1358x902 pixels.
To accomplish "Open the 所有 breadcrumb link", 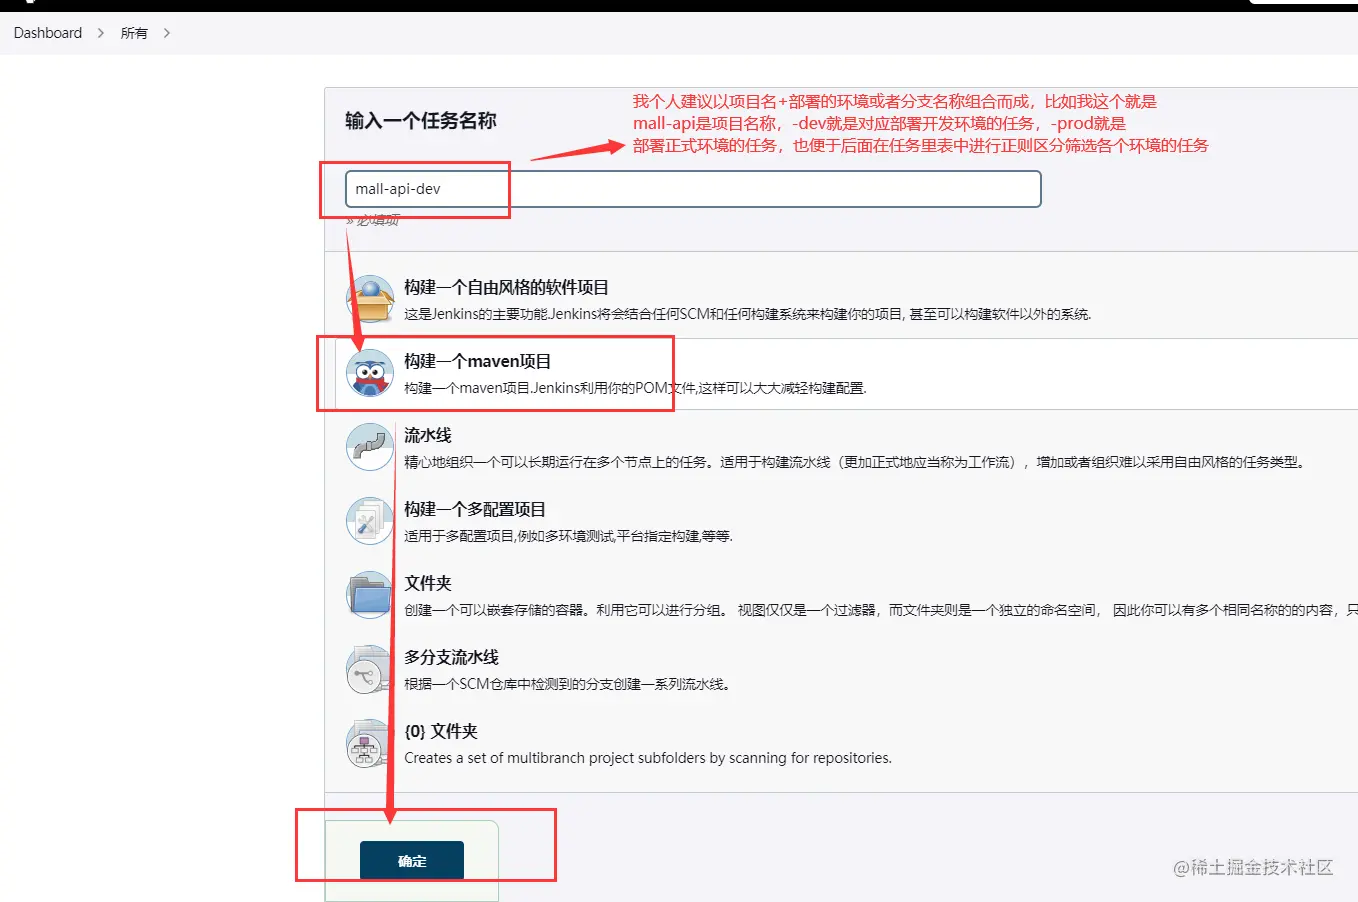I will (134, 33).
